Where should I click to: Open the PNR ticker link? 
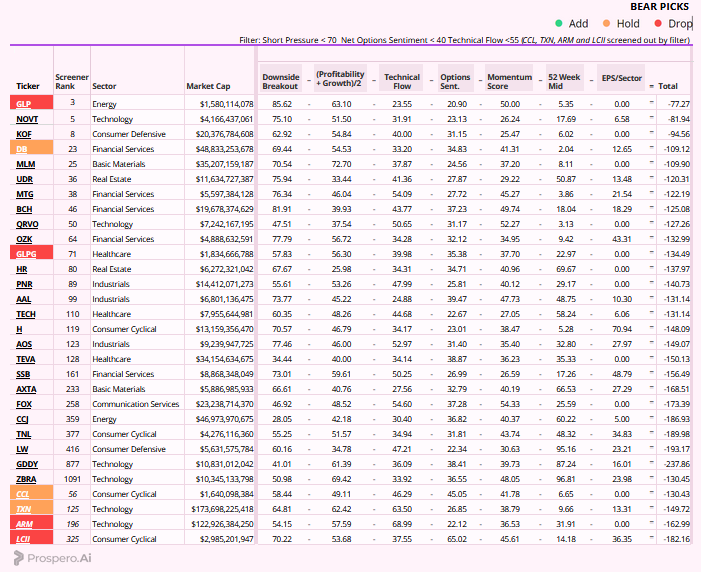click(24, 284)
